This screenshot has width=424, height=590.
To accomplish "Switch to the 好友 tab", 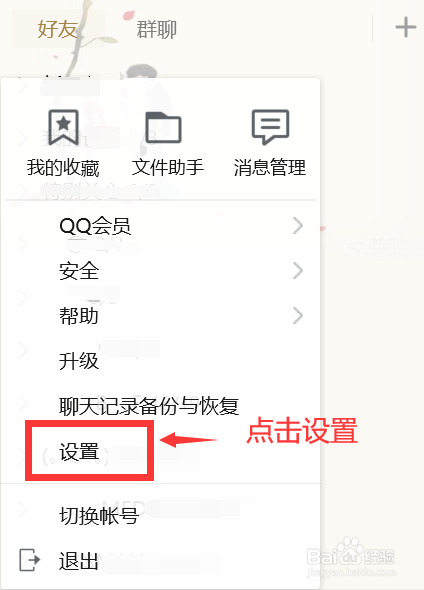I will [58, 29].
